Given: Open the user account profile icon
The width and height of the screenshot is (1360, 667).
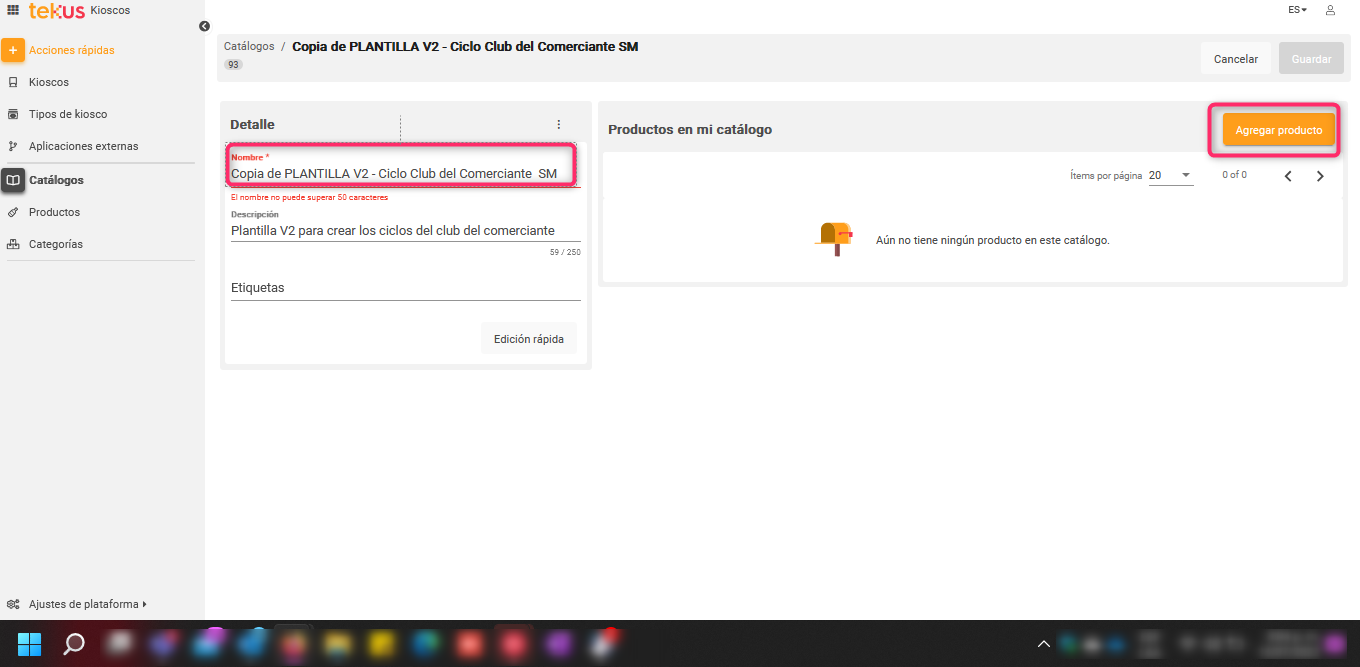Looking at the screenshot, I should click(x=1330, y=10).
